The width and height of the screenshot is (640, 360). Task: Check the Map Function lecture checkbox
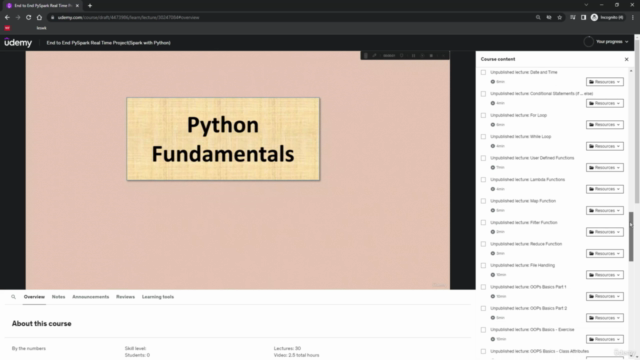pyautogui.click(x=483, y=201)
